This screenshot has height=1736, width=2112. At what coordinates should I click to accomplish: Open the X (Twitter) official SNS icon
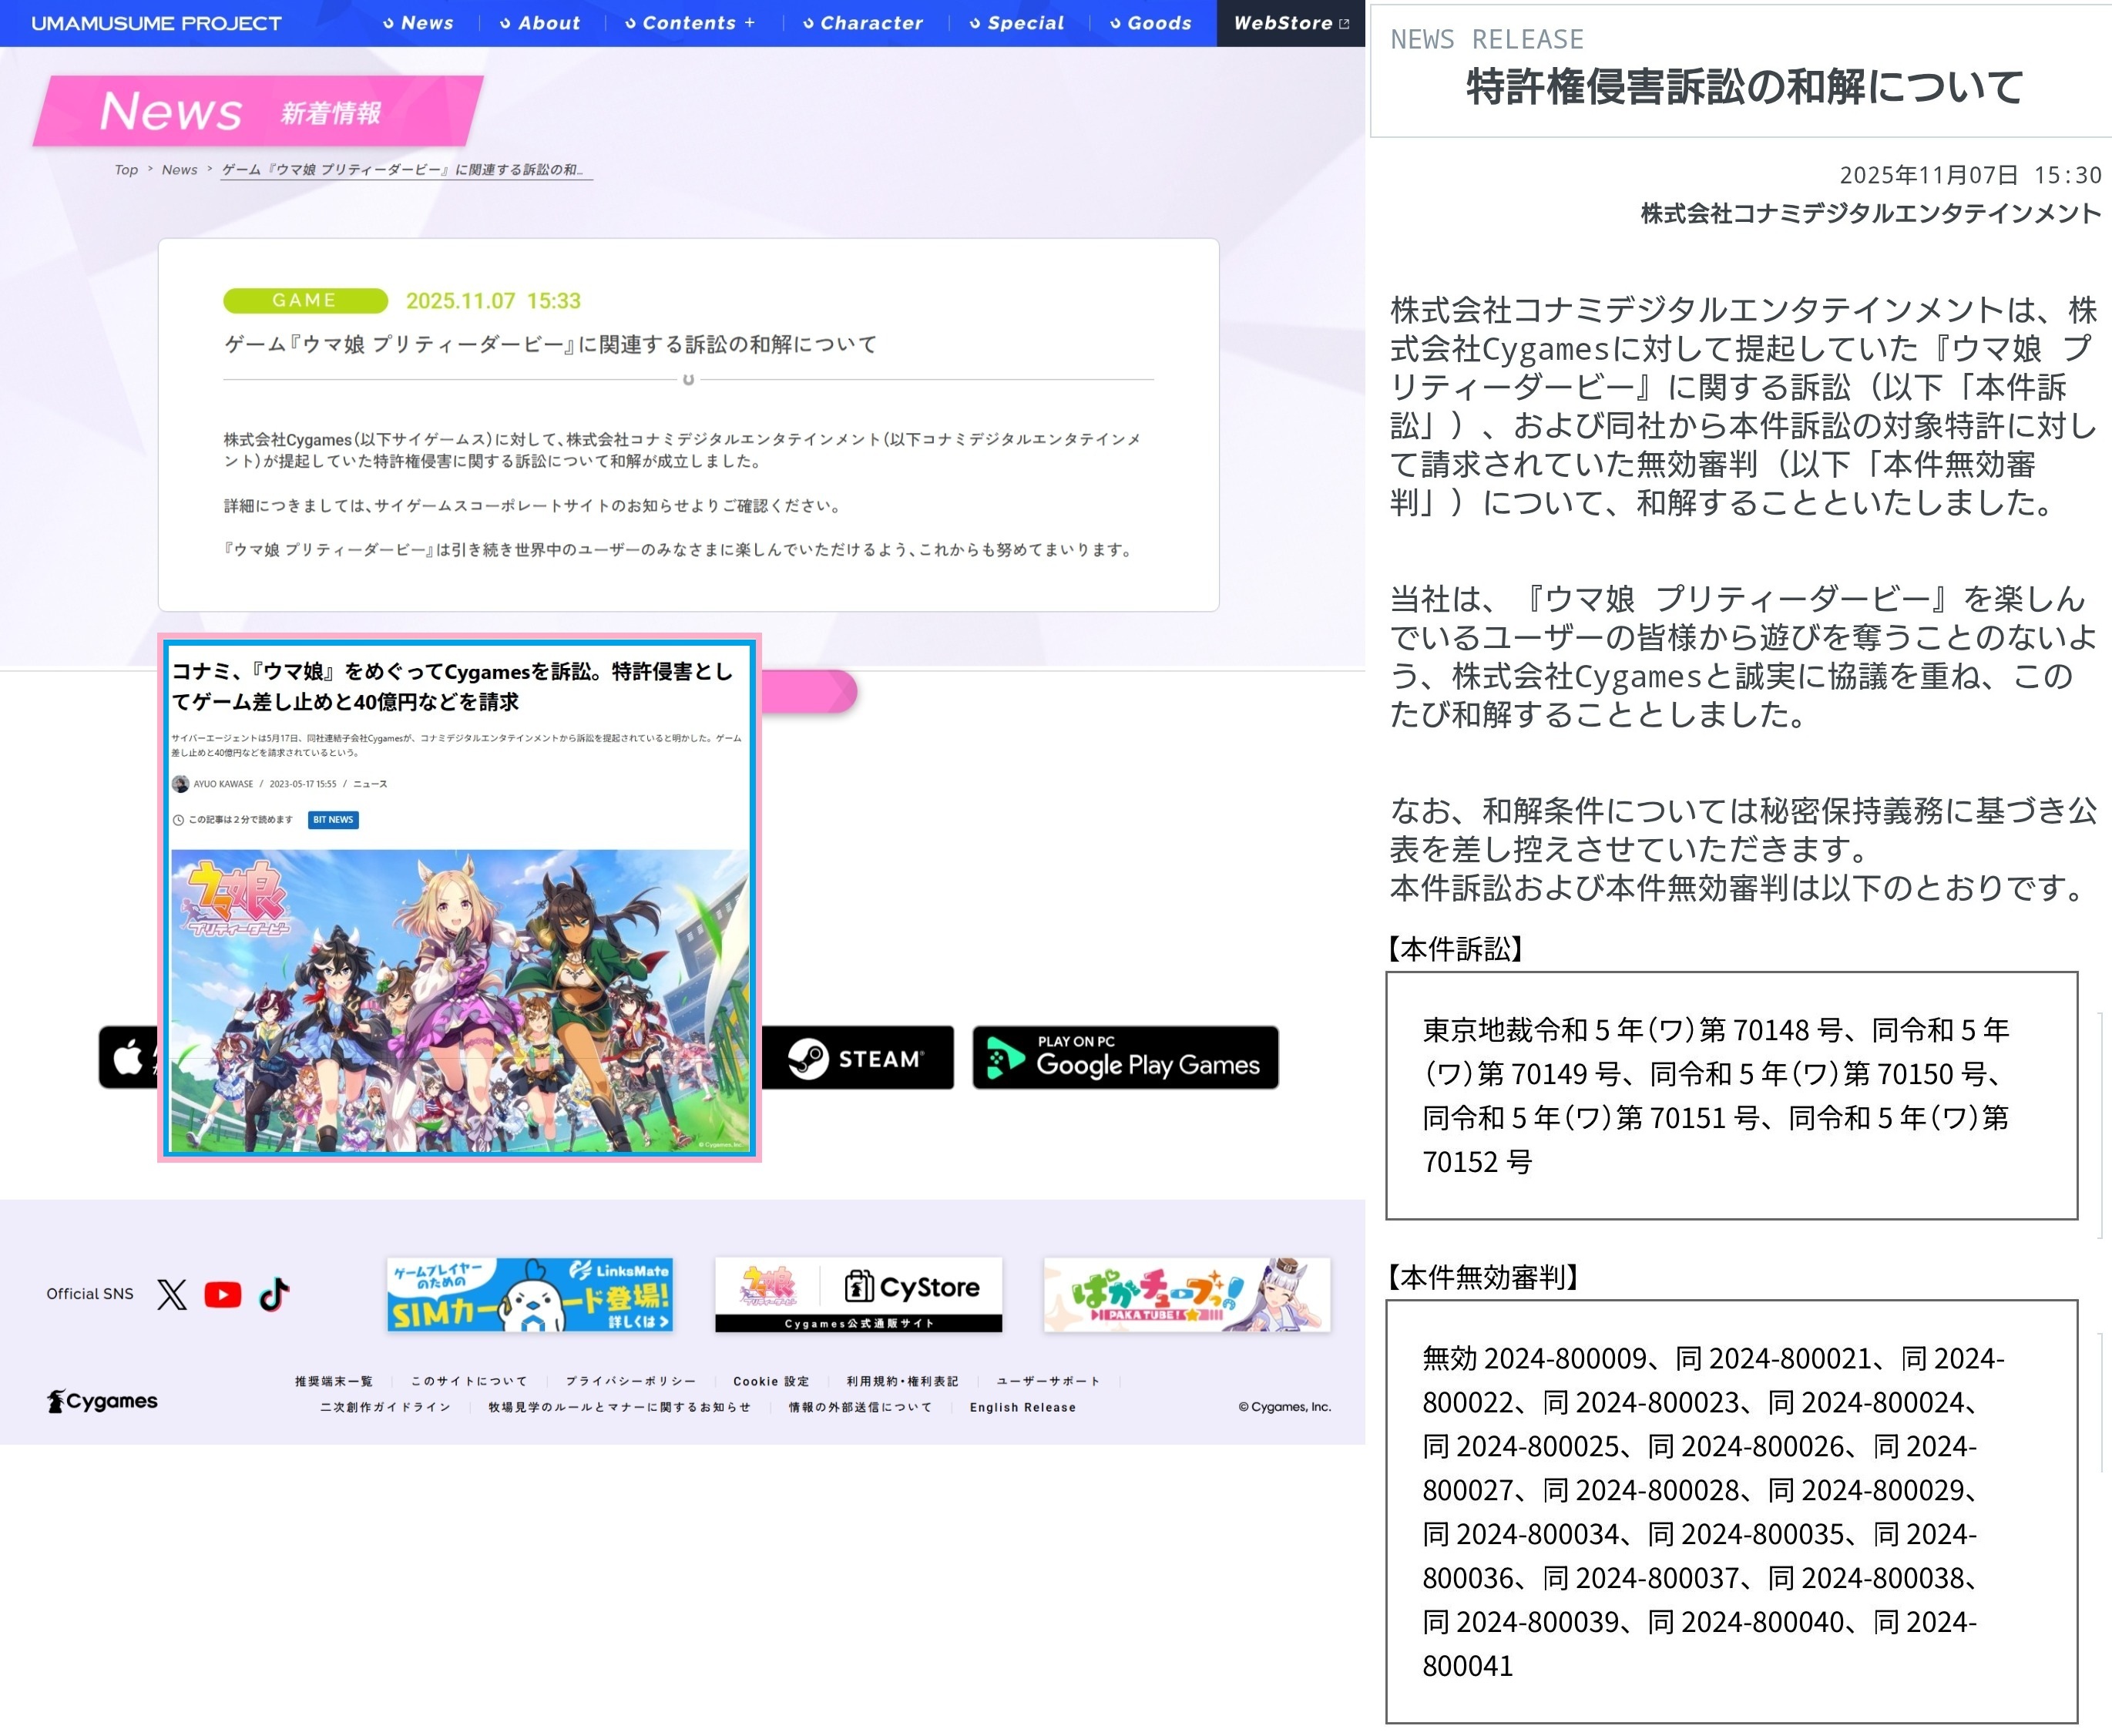pos(172,1294)
